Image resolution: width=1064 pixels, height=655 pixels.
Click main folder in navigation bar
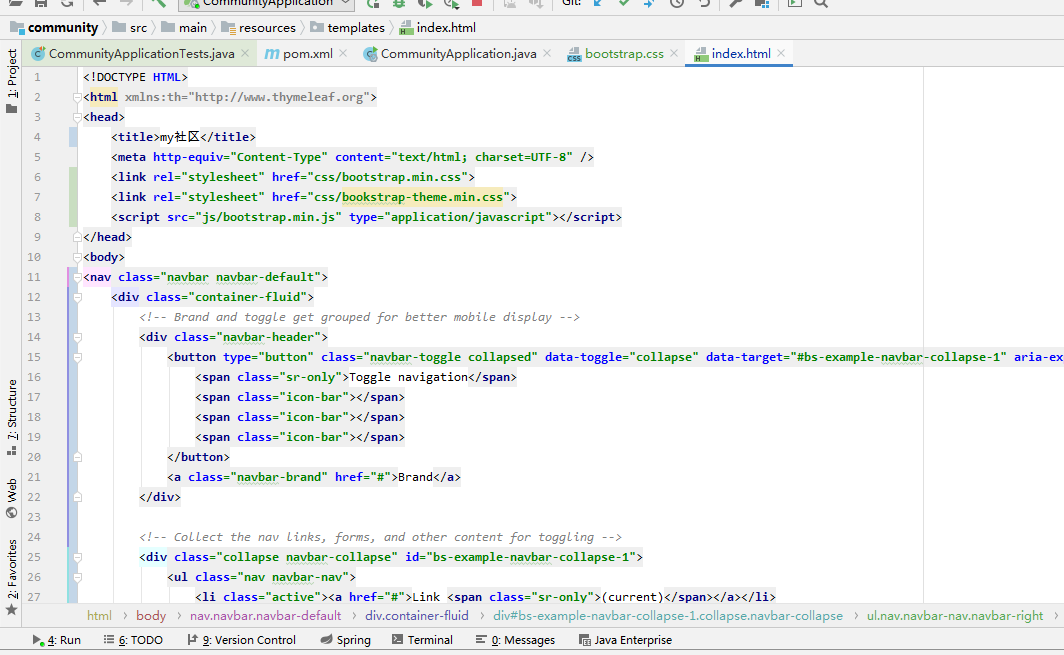pyautogui.click(x=184, y=28)
